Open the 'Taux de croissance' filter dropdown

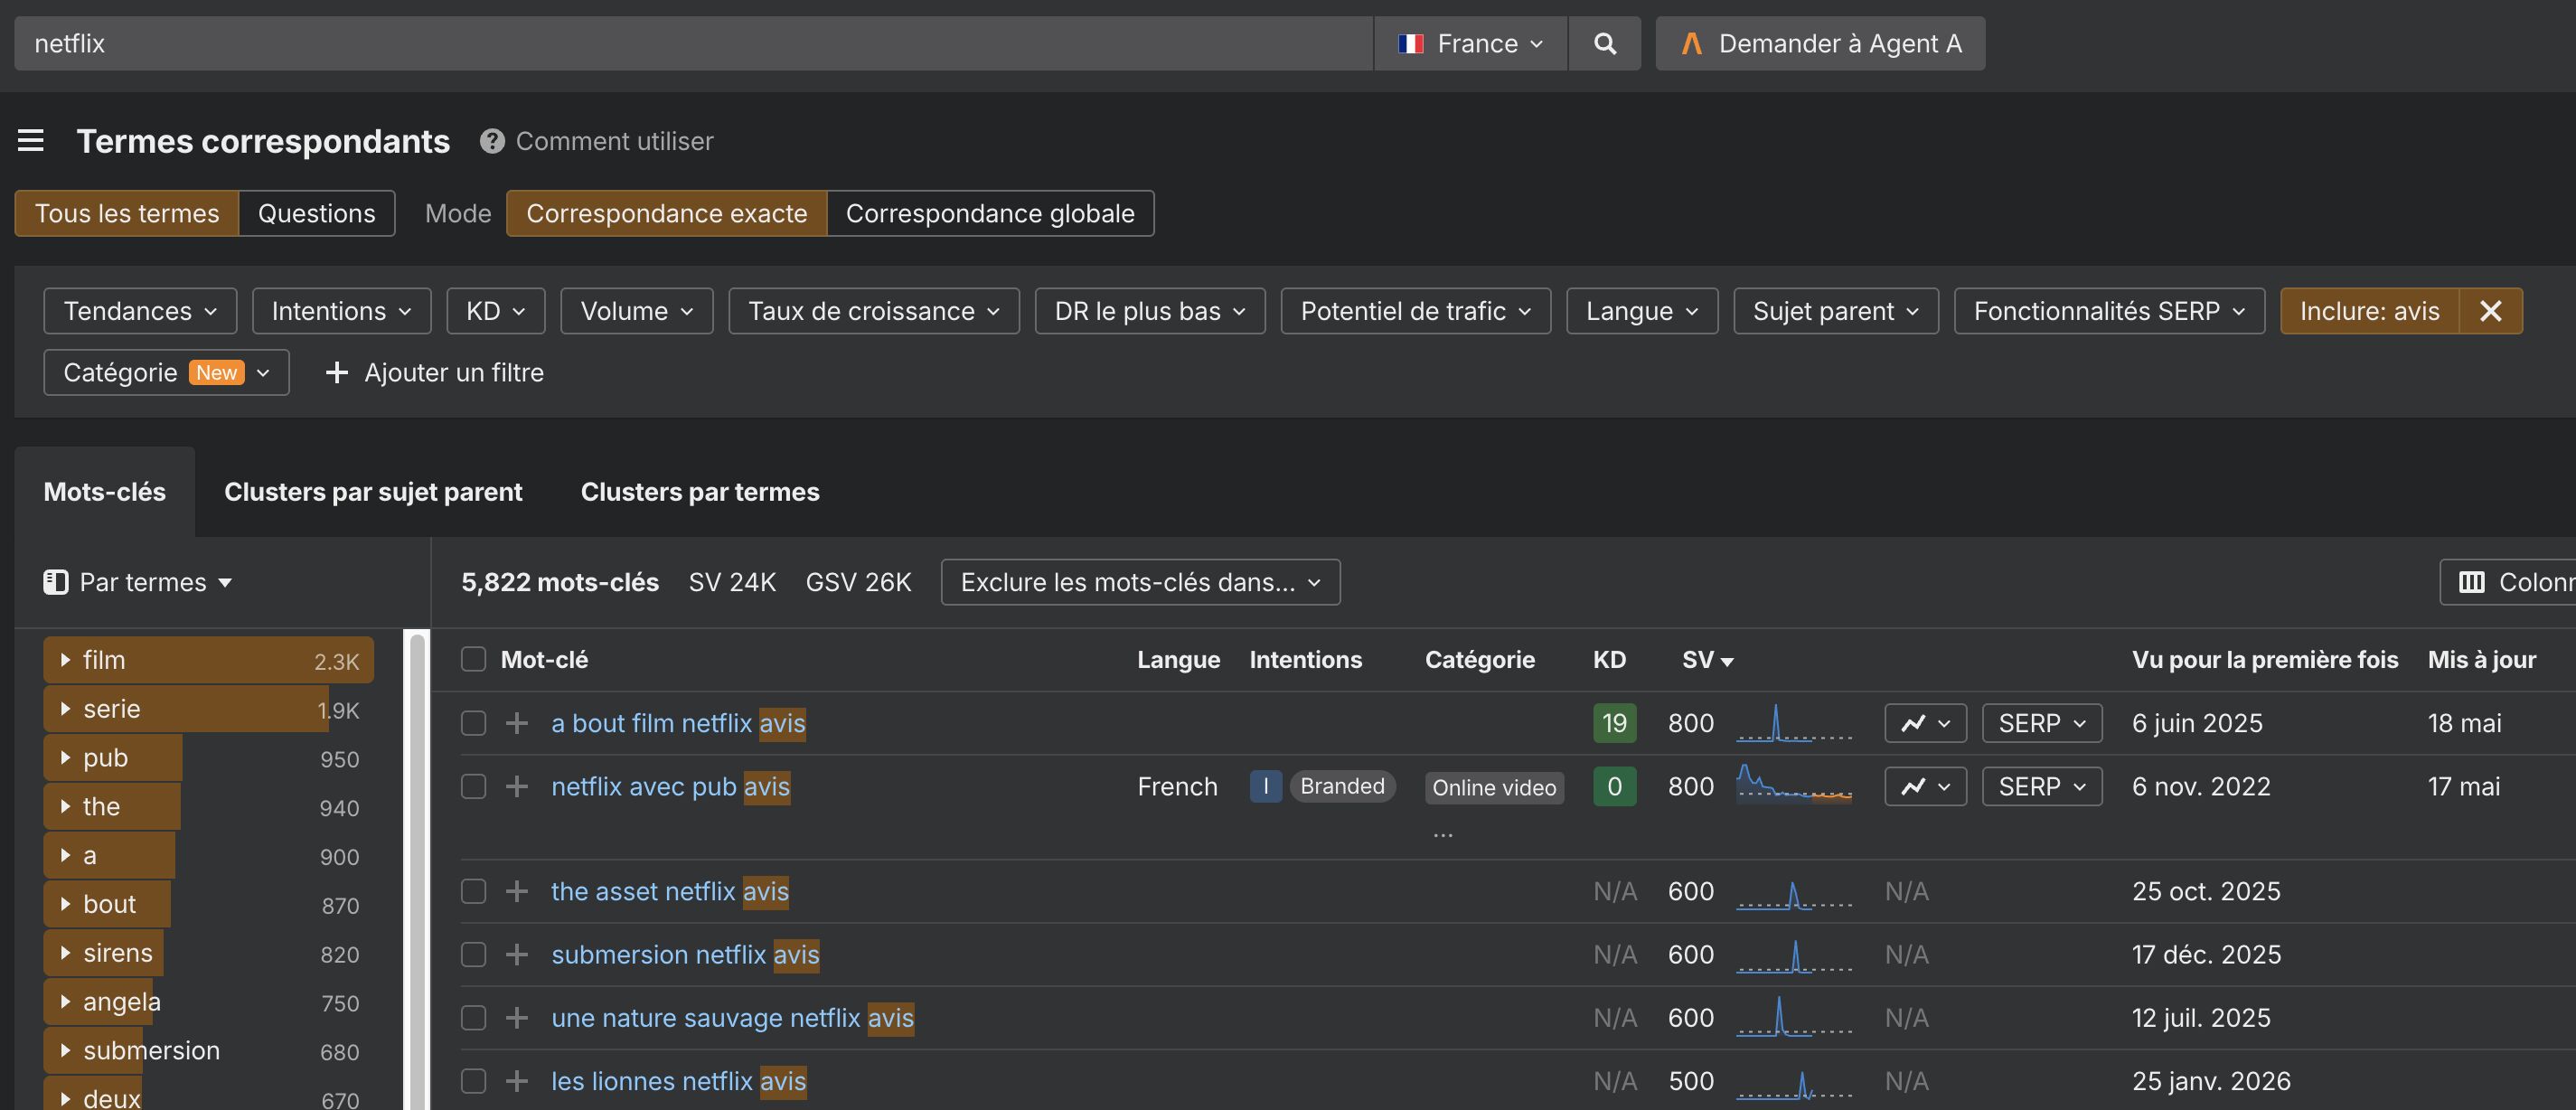click(873, 311)
